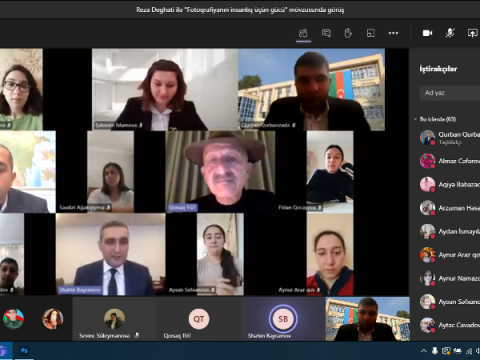Click Aysun Səfərova's avatar in list
The width and height of the screenshot is (480, 360).
[x=427, y=302]
